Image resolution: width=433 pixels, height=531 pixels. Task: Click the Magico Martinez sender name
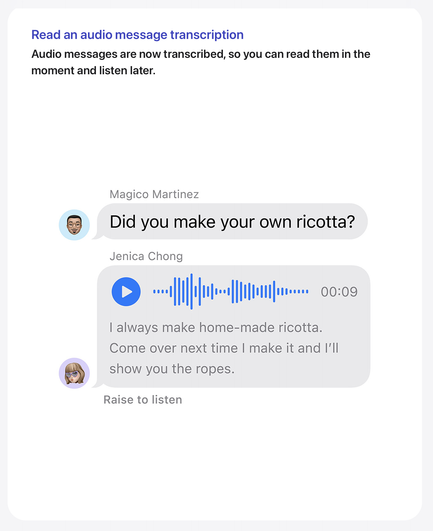pos(154,194)
